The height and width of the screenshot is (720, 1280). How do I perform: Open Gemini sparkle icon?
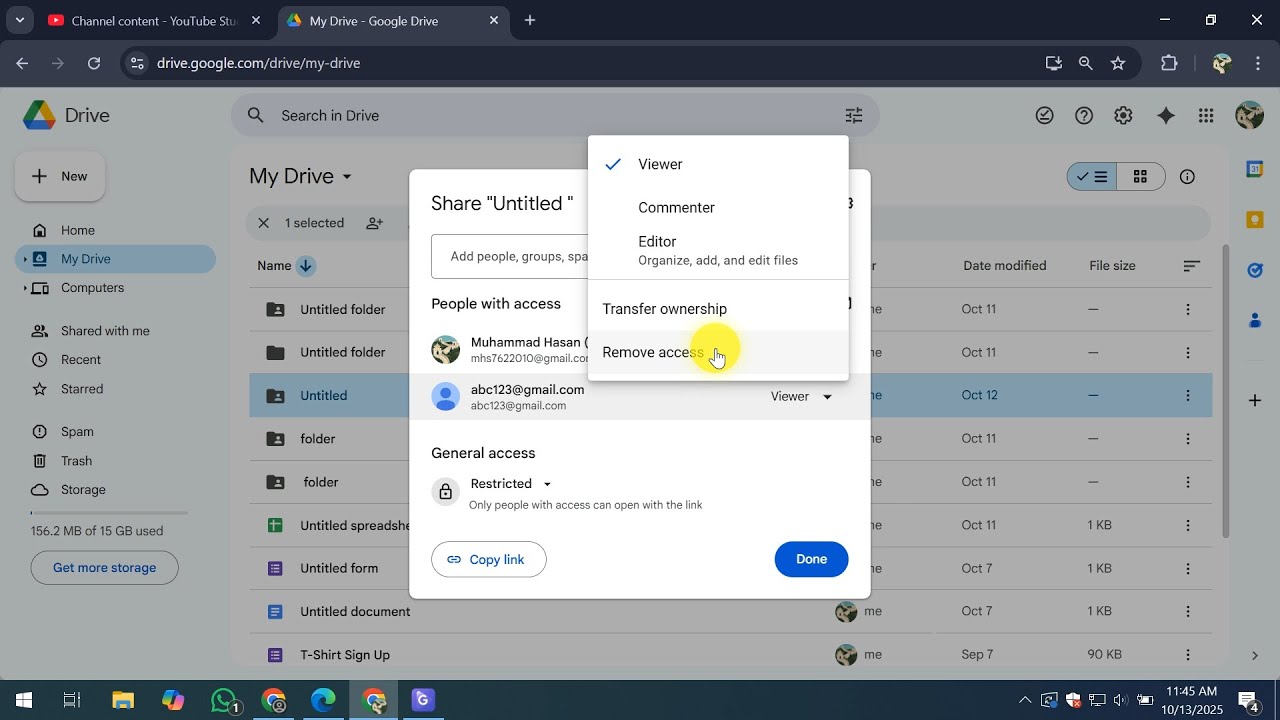click(1166, 116)
